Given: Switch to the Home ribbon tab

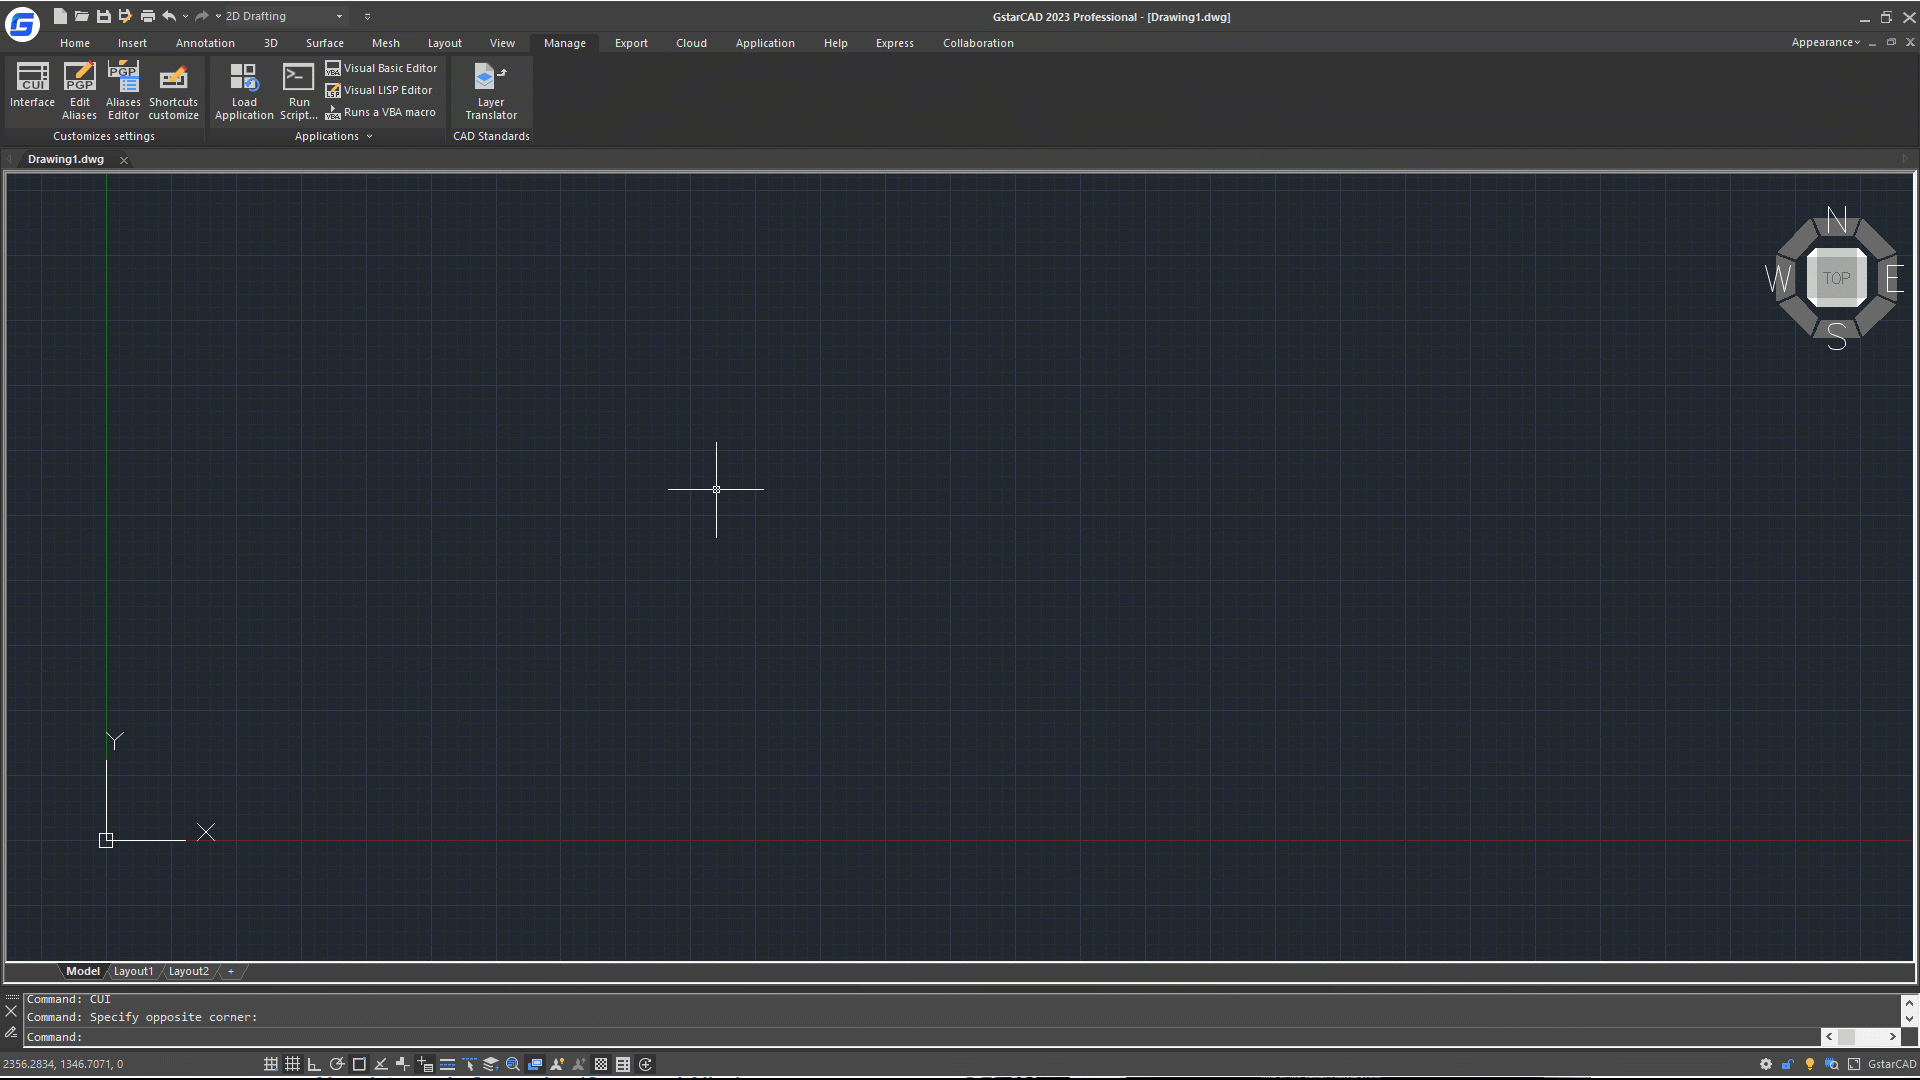Looking at the screenshot, I should 74,43.
